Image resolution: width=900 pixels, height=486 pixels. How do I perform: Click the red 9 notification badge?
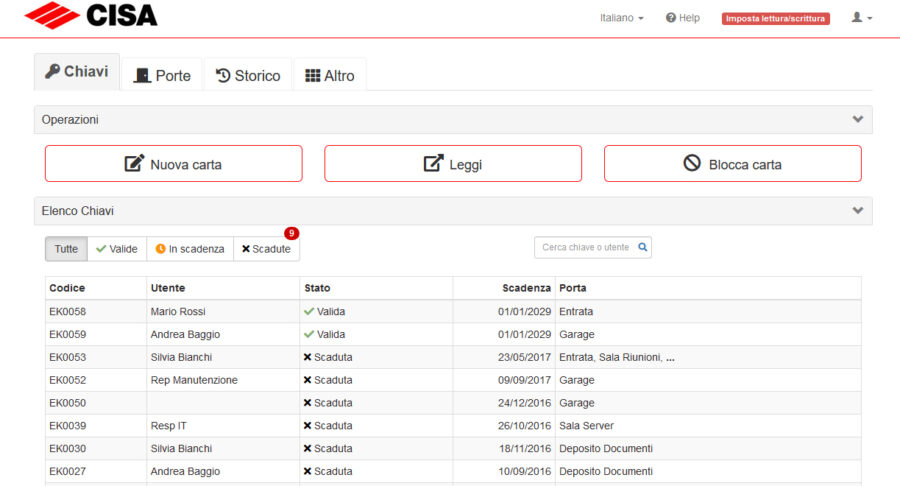pos(292,234)
